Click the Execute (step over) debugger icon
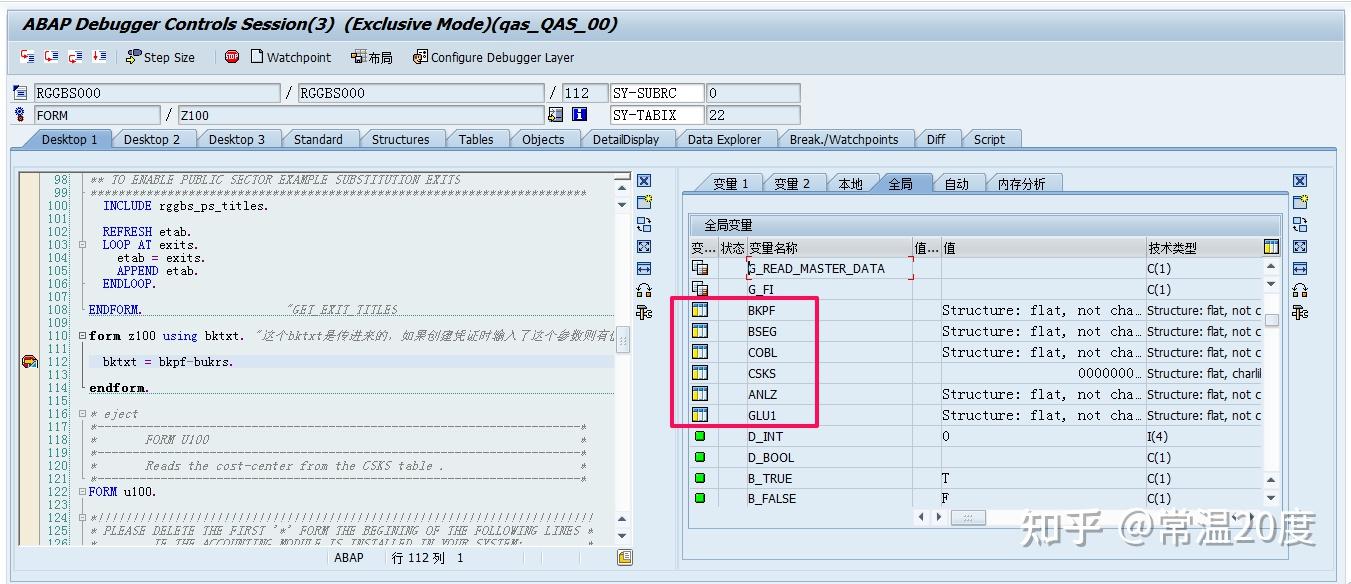This screenshot has height=584, width=1351. tap(52, 57)
